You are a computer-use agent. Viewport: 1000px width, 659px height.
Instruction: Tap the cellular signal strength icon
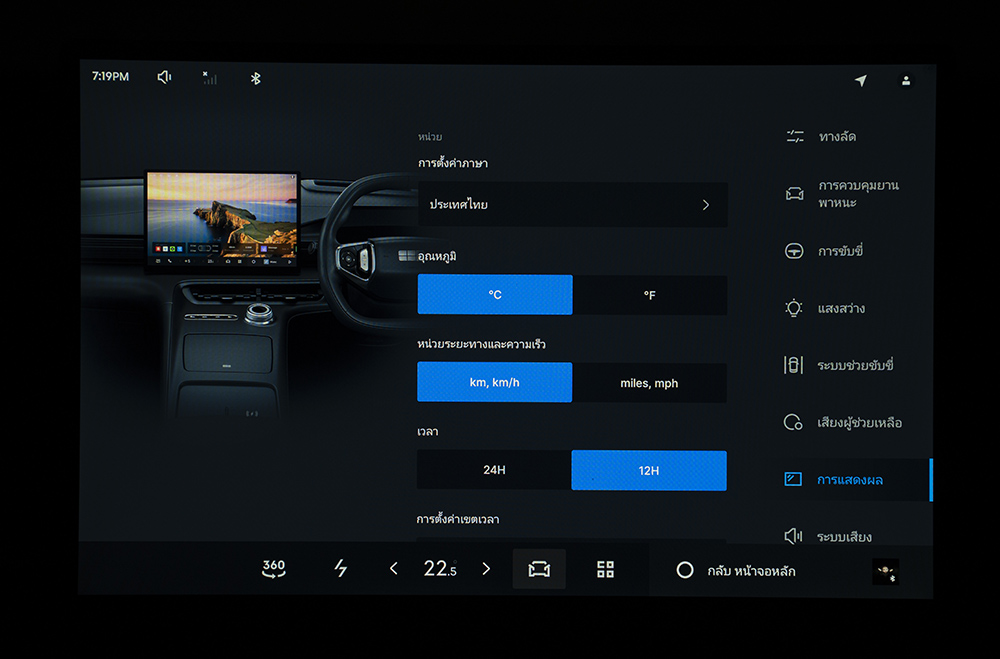(x=210, y=78)
